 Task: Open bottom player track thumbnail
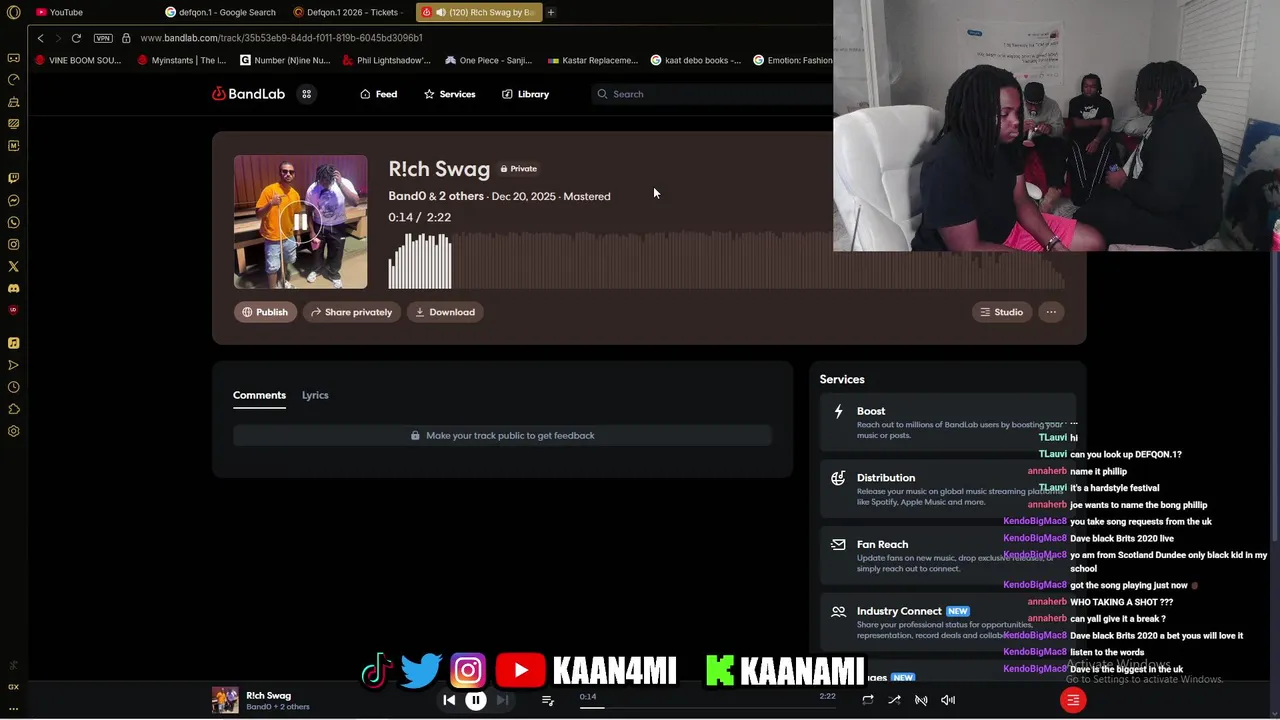coord(225,700)
